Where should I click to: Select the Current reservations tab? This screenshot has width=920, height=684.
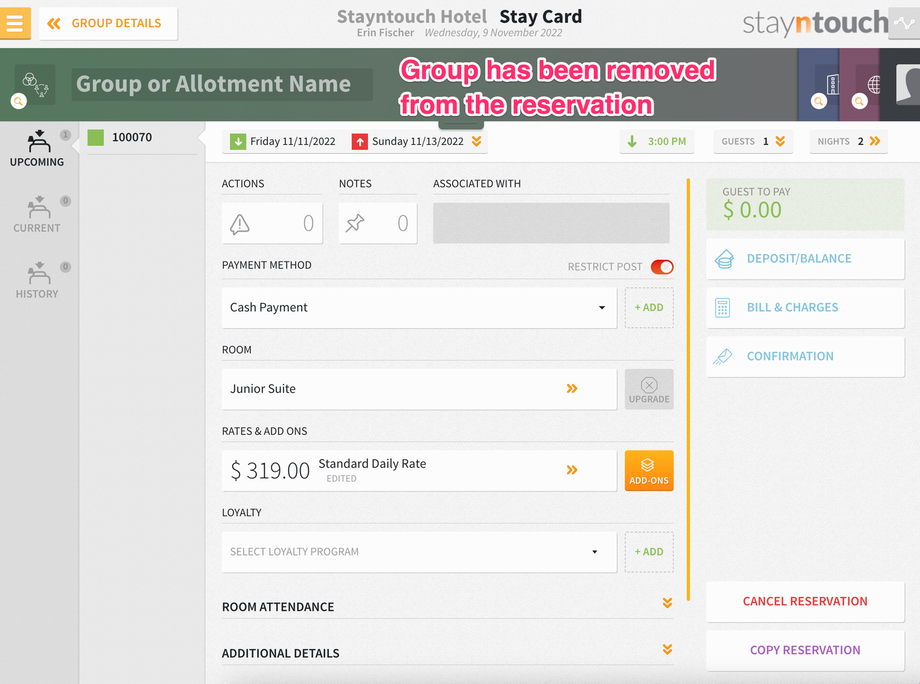pos(37,215)
